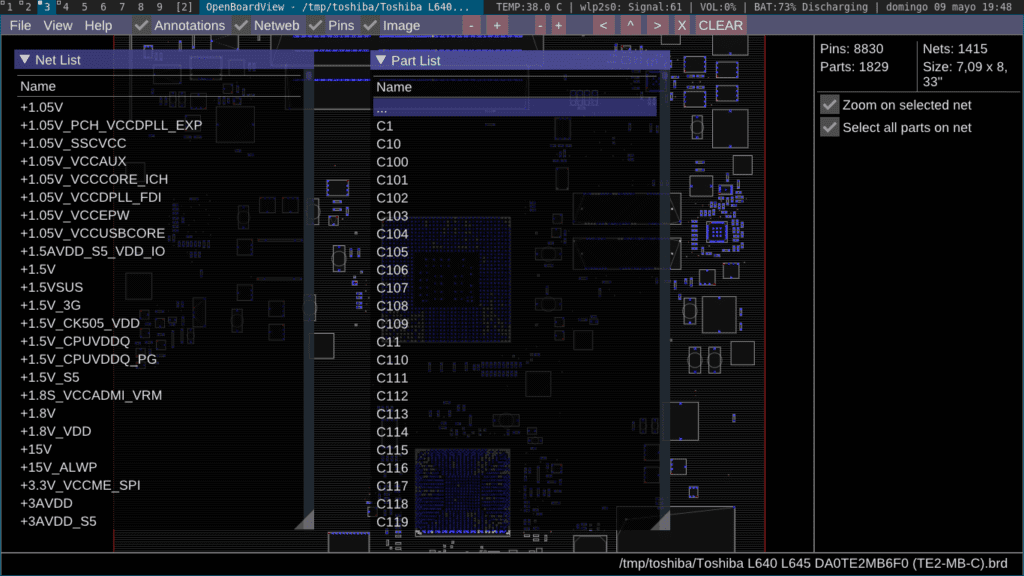1024x576 pixels.
Task: Toggle the Pins checkbox
Action: pyautogui.click(x=315, y=25)
